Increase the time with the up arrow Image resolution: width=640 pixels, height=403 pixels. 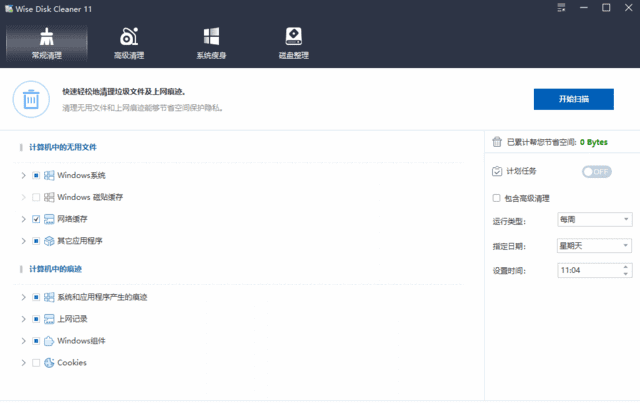click(x=626, y=267)
